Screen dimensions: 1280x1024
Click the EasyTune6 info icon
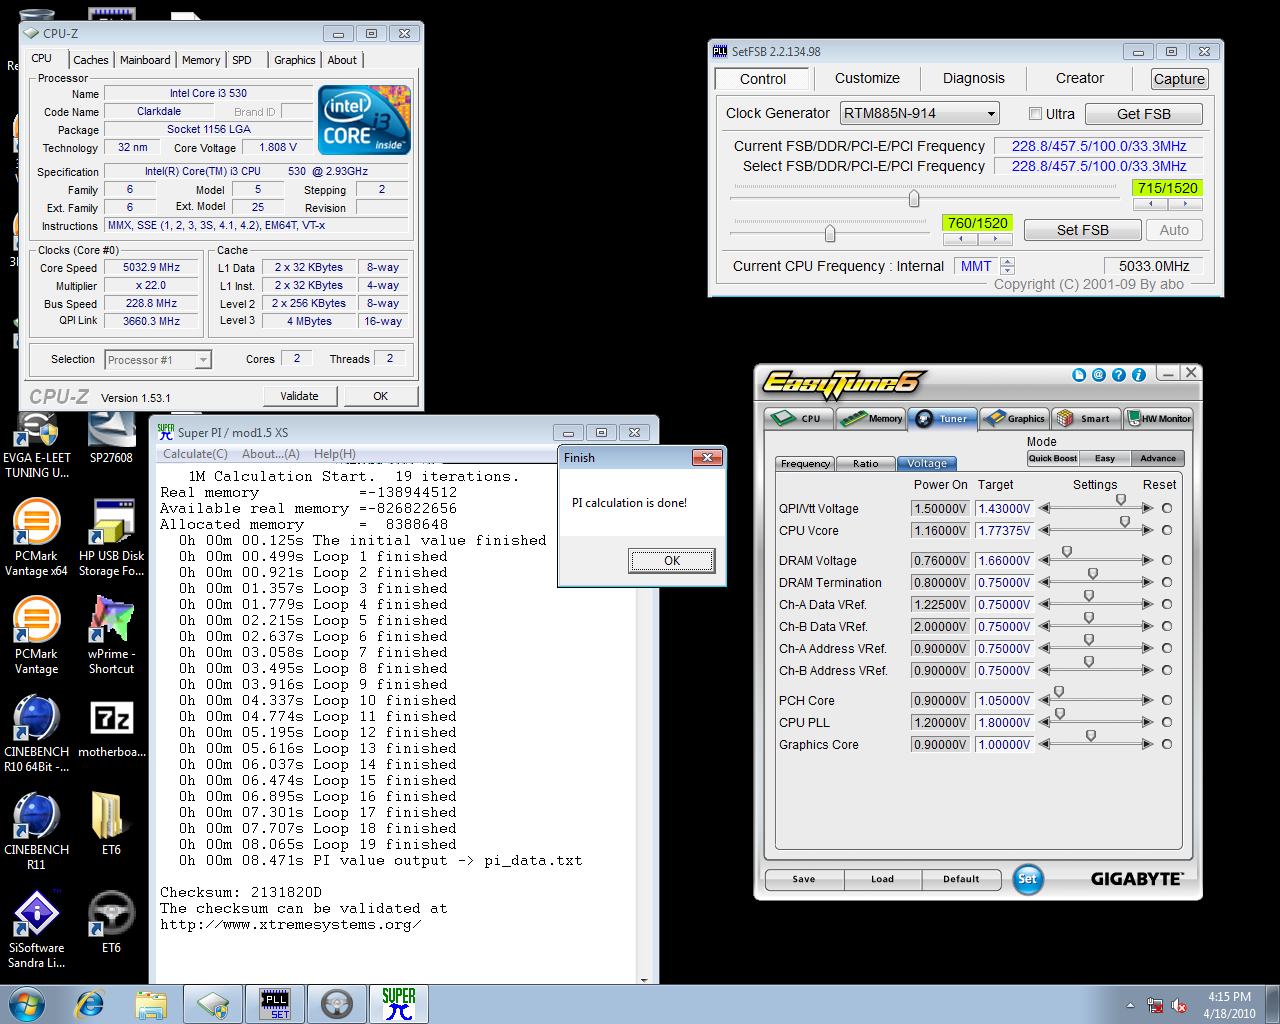pos(1138,375)
